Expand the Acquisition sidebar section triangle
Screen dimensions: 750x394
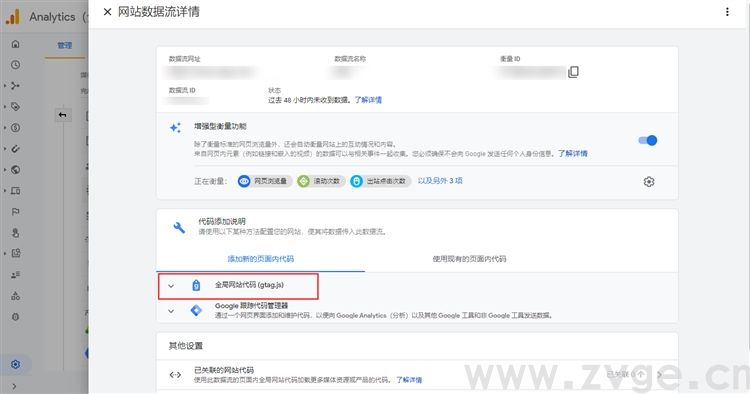[x=5, y=86]
